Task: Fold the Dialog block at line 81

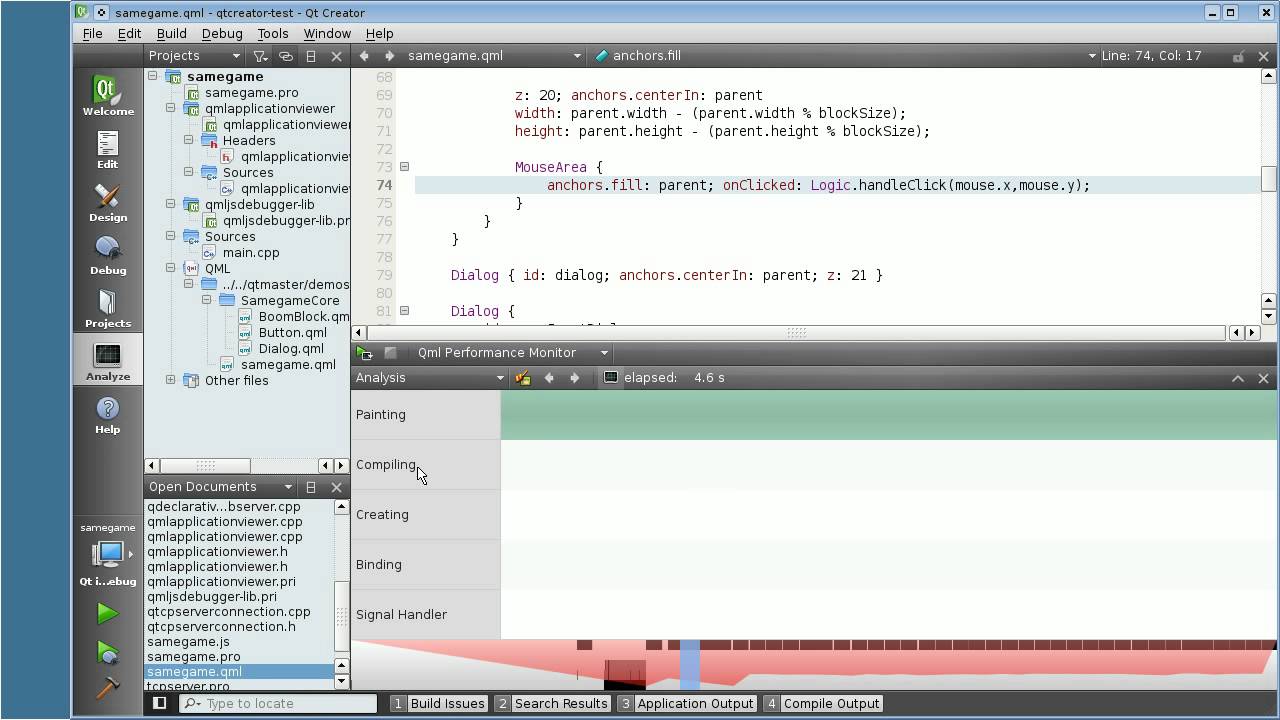Action: 405,311
